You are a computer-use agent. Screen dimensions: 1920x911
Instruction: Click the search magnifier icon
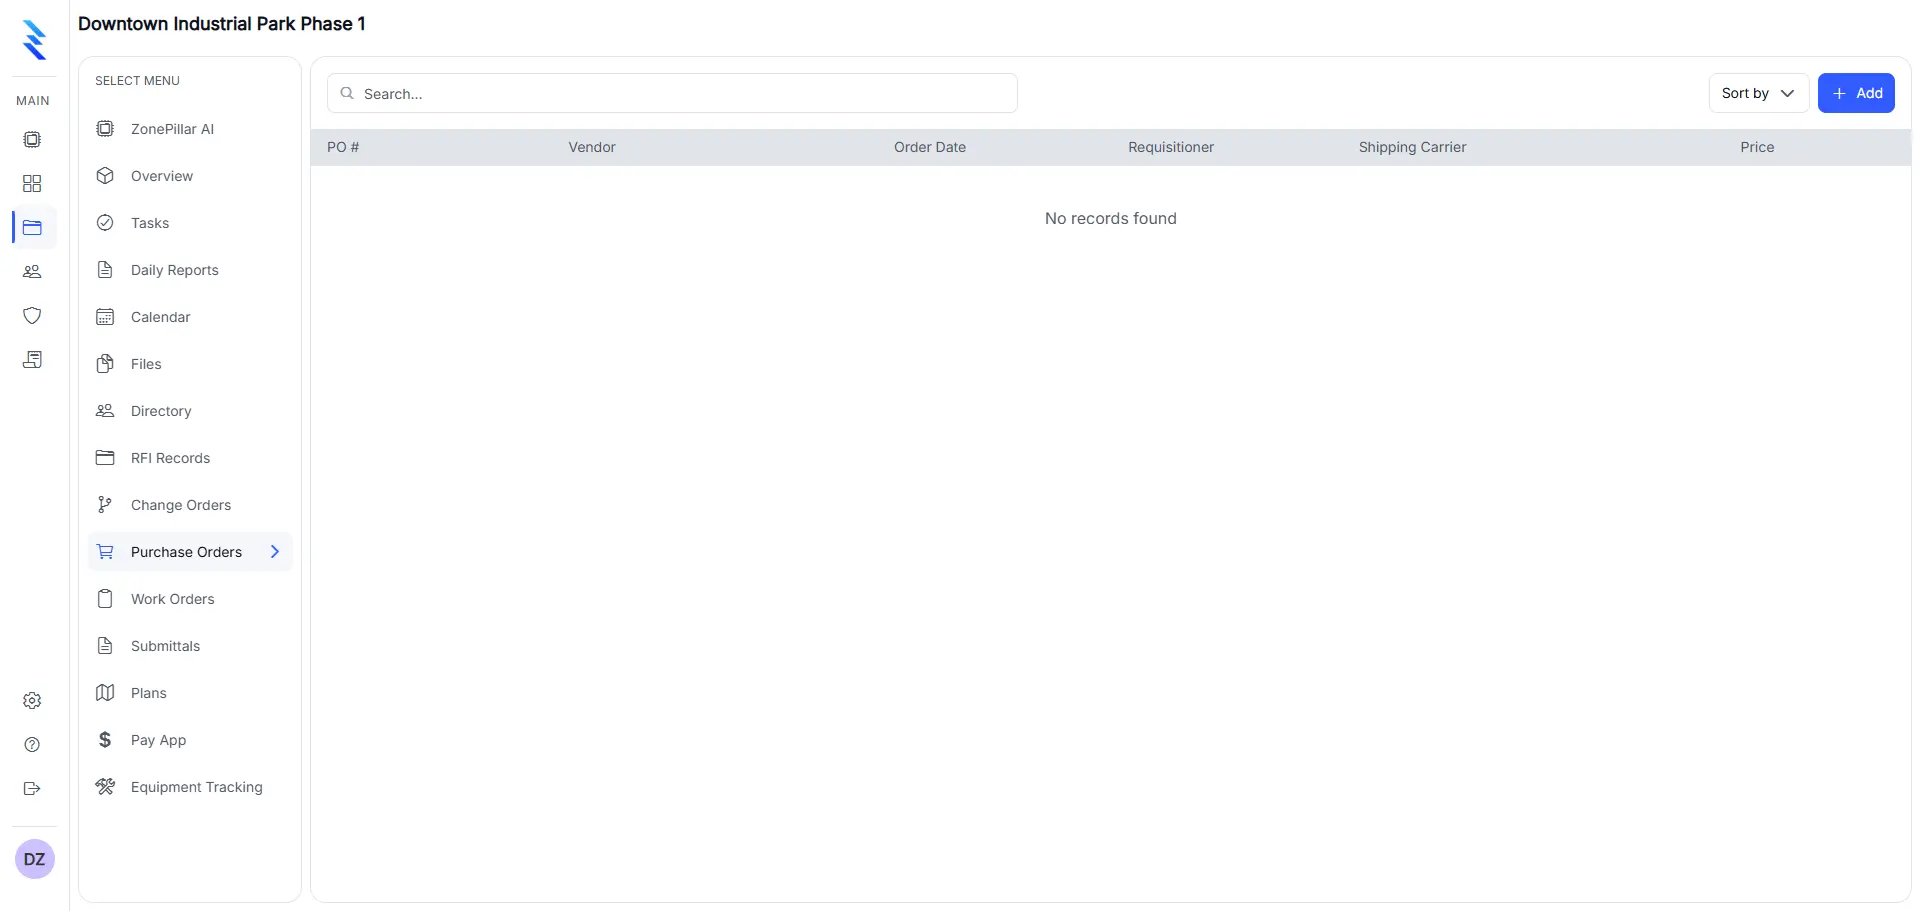coord(346,92)
